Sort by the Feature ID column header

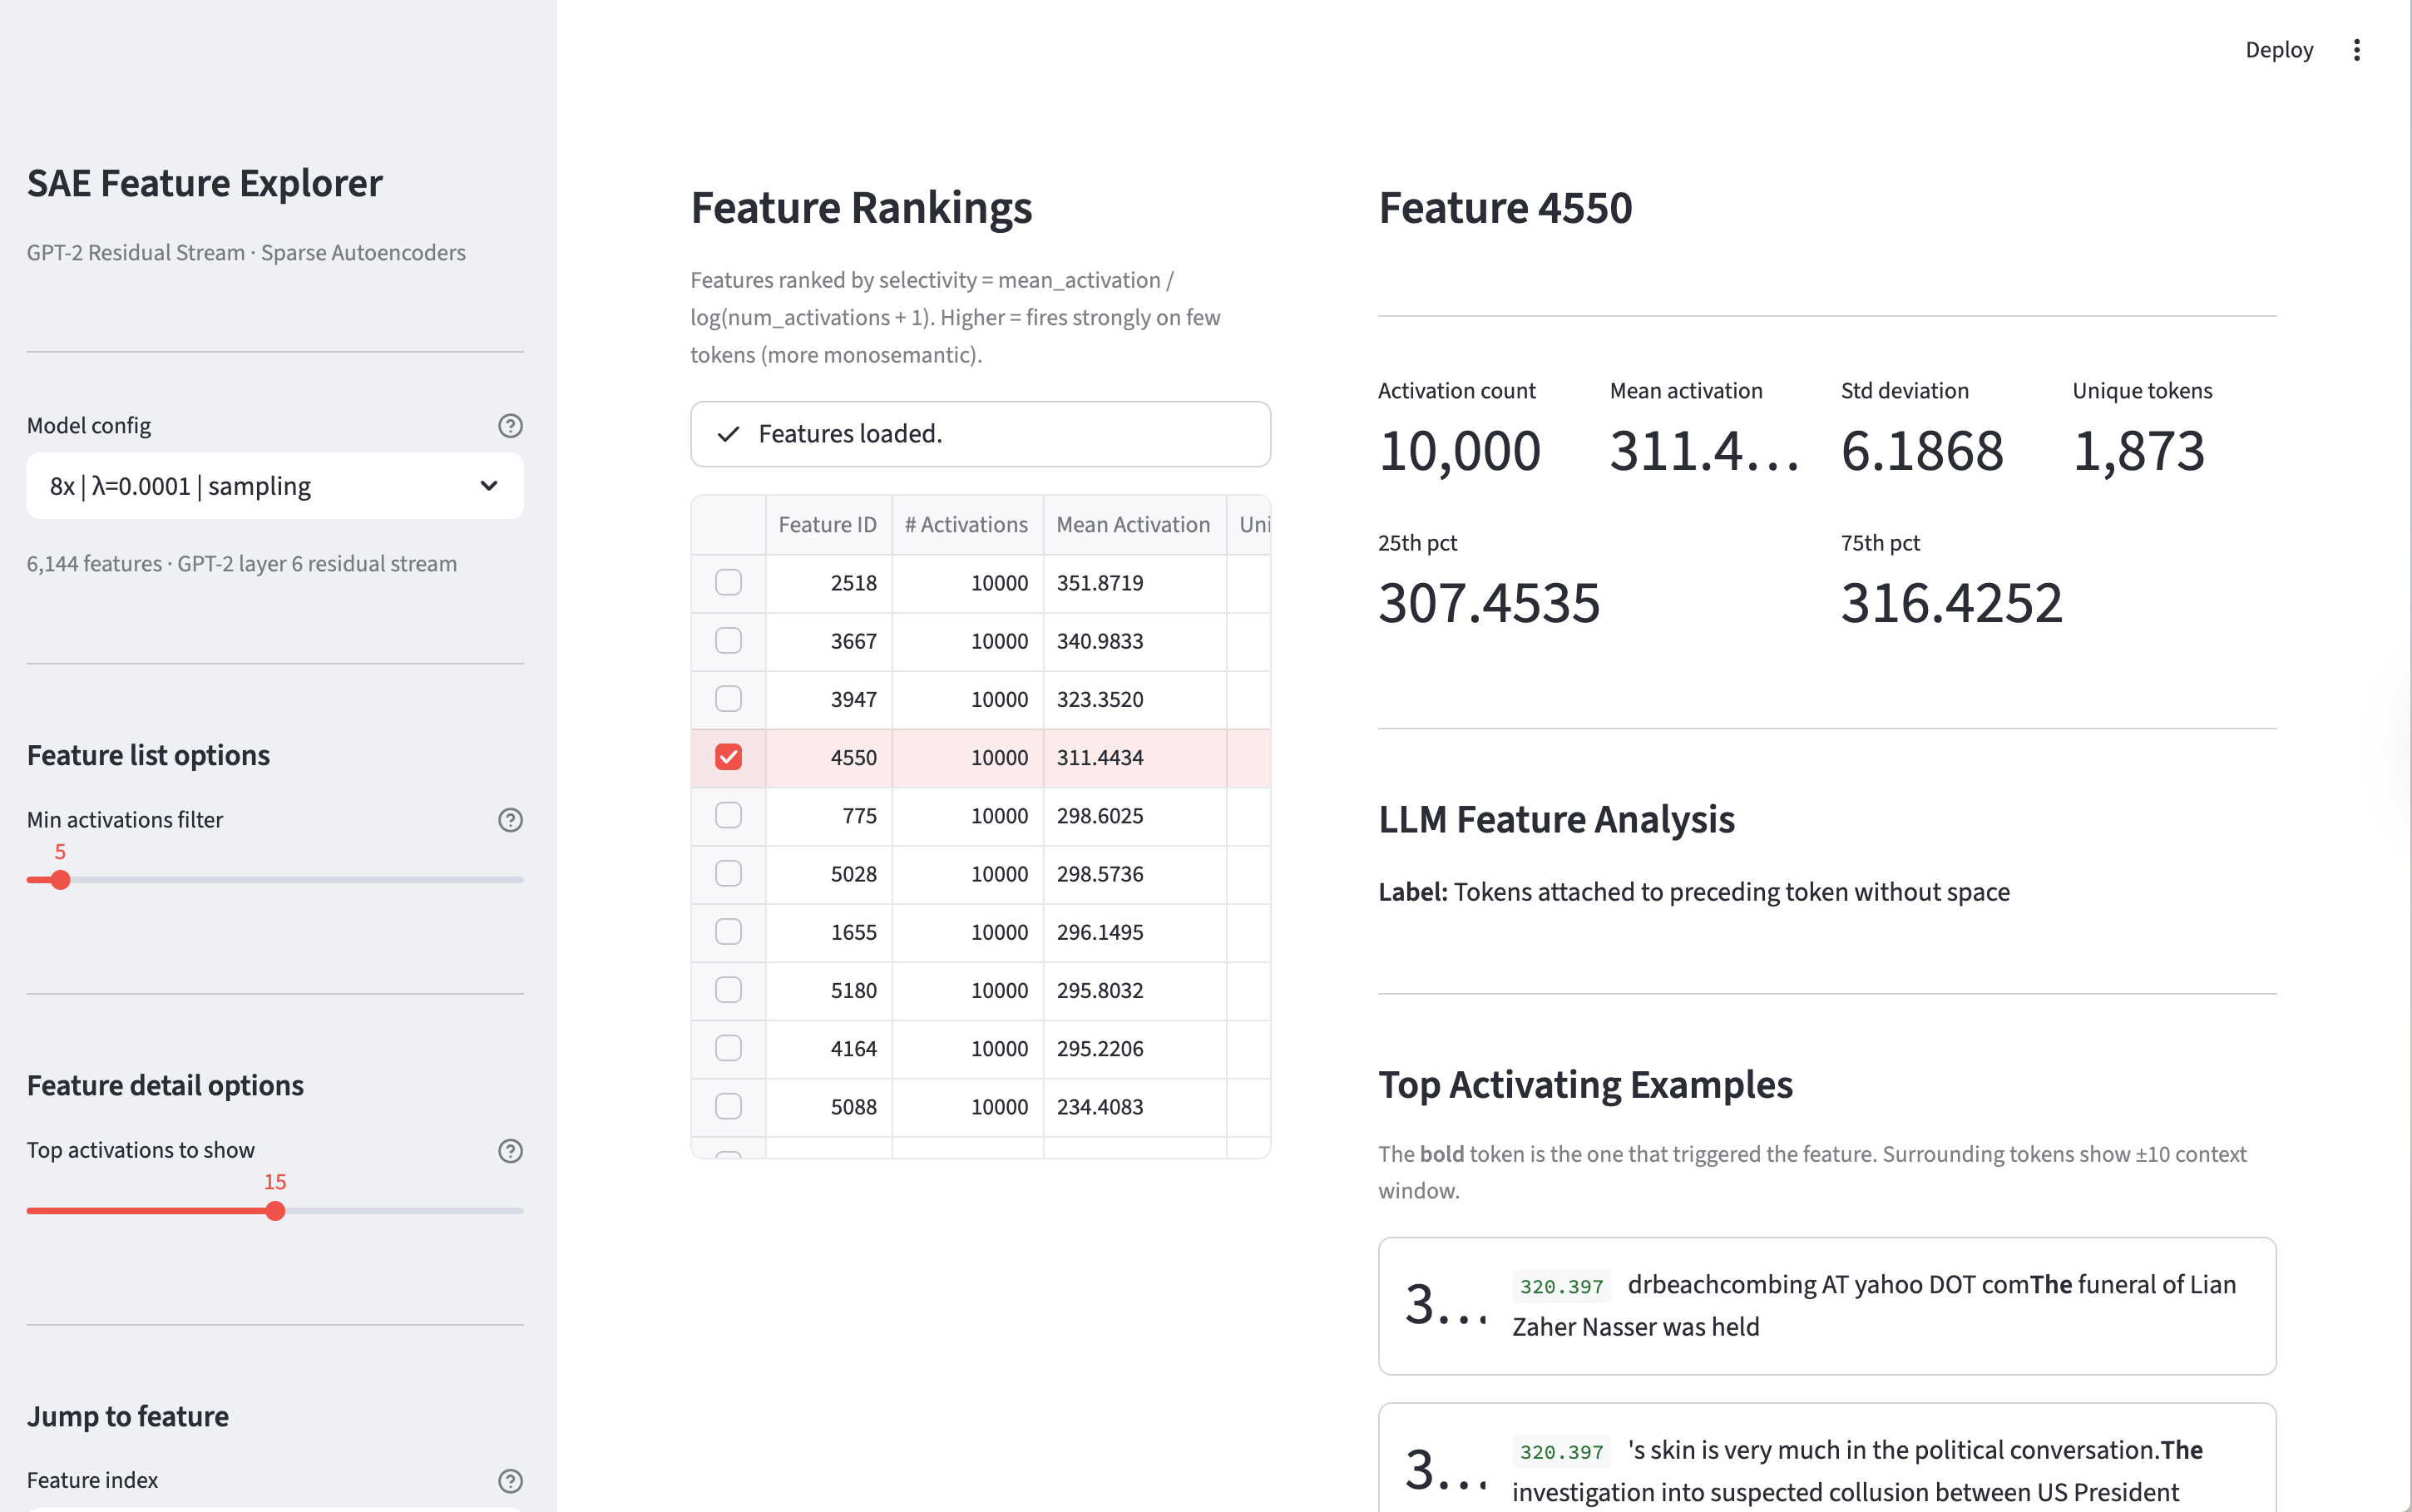pyautogui.click(x=827, y=525)
